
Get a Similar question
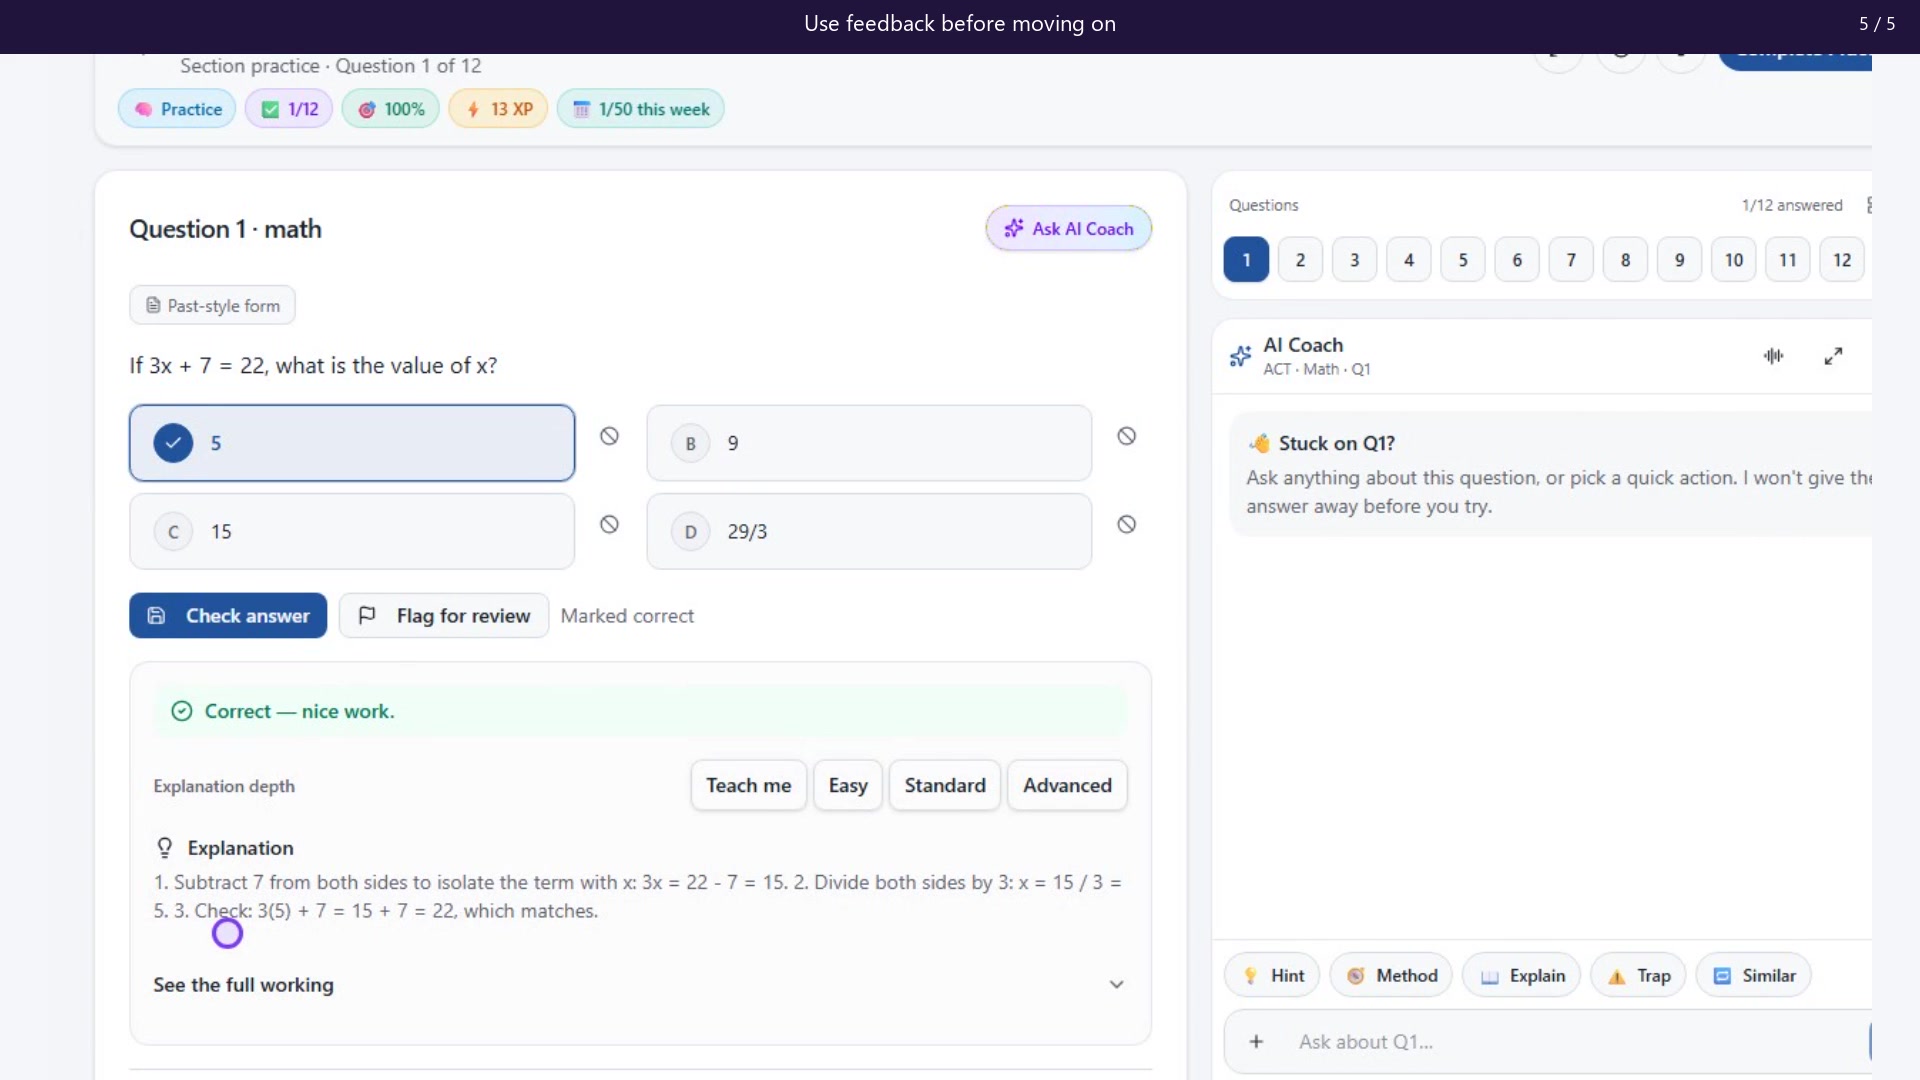[x=1754, y=976]
